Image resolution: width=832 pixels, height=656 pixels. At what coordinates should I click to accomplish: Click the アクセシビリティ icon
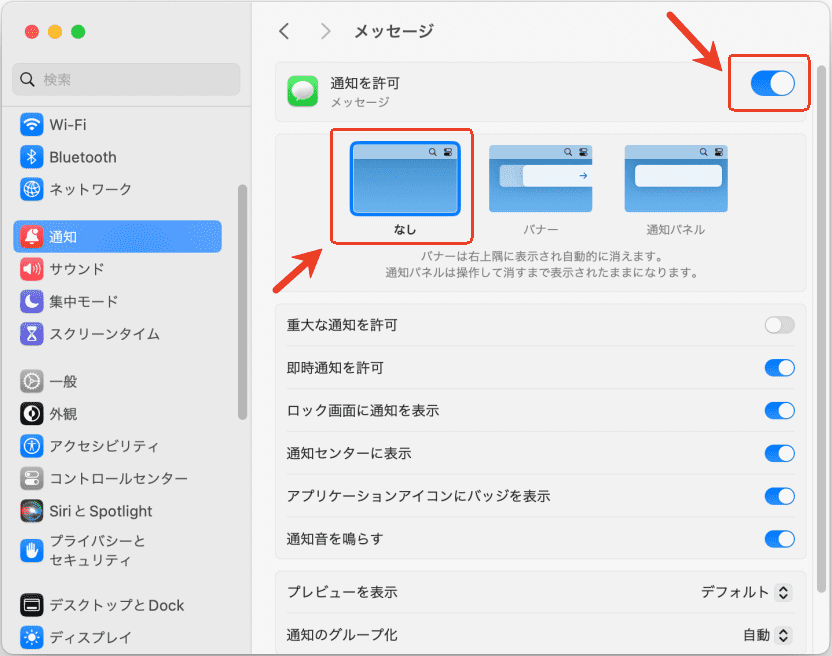click(32, 446)
